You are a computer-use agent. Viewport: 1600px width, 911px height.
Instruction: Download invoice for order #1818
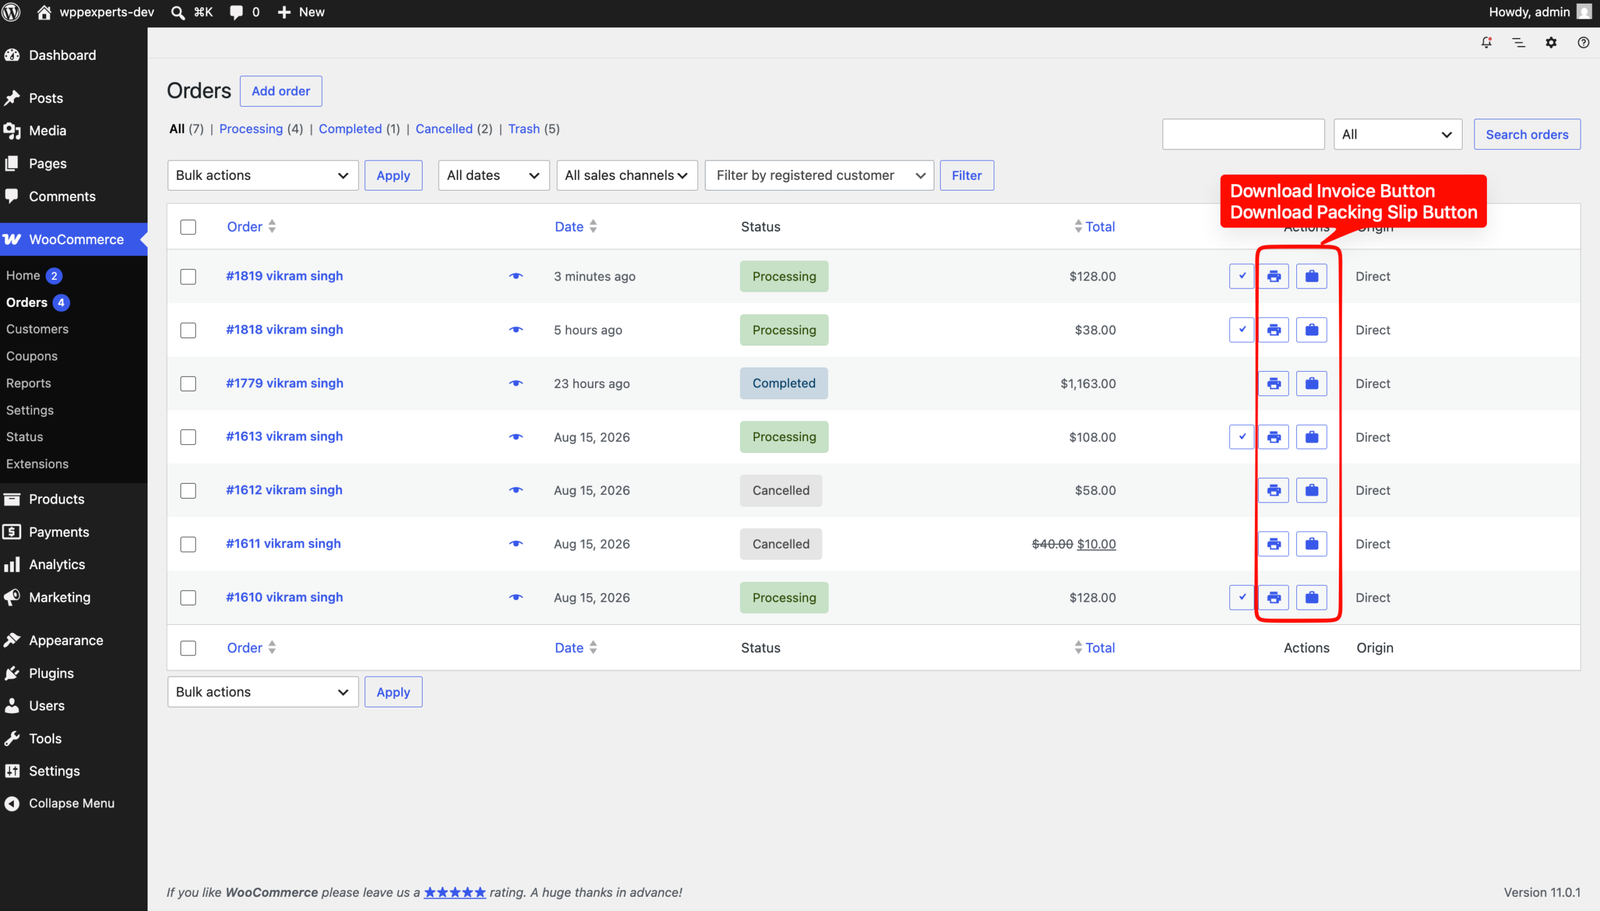pos(1273,330)
